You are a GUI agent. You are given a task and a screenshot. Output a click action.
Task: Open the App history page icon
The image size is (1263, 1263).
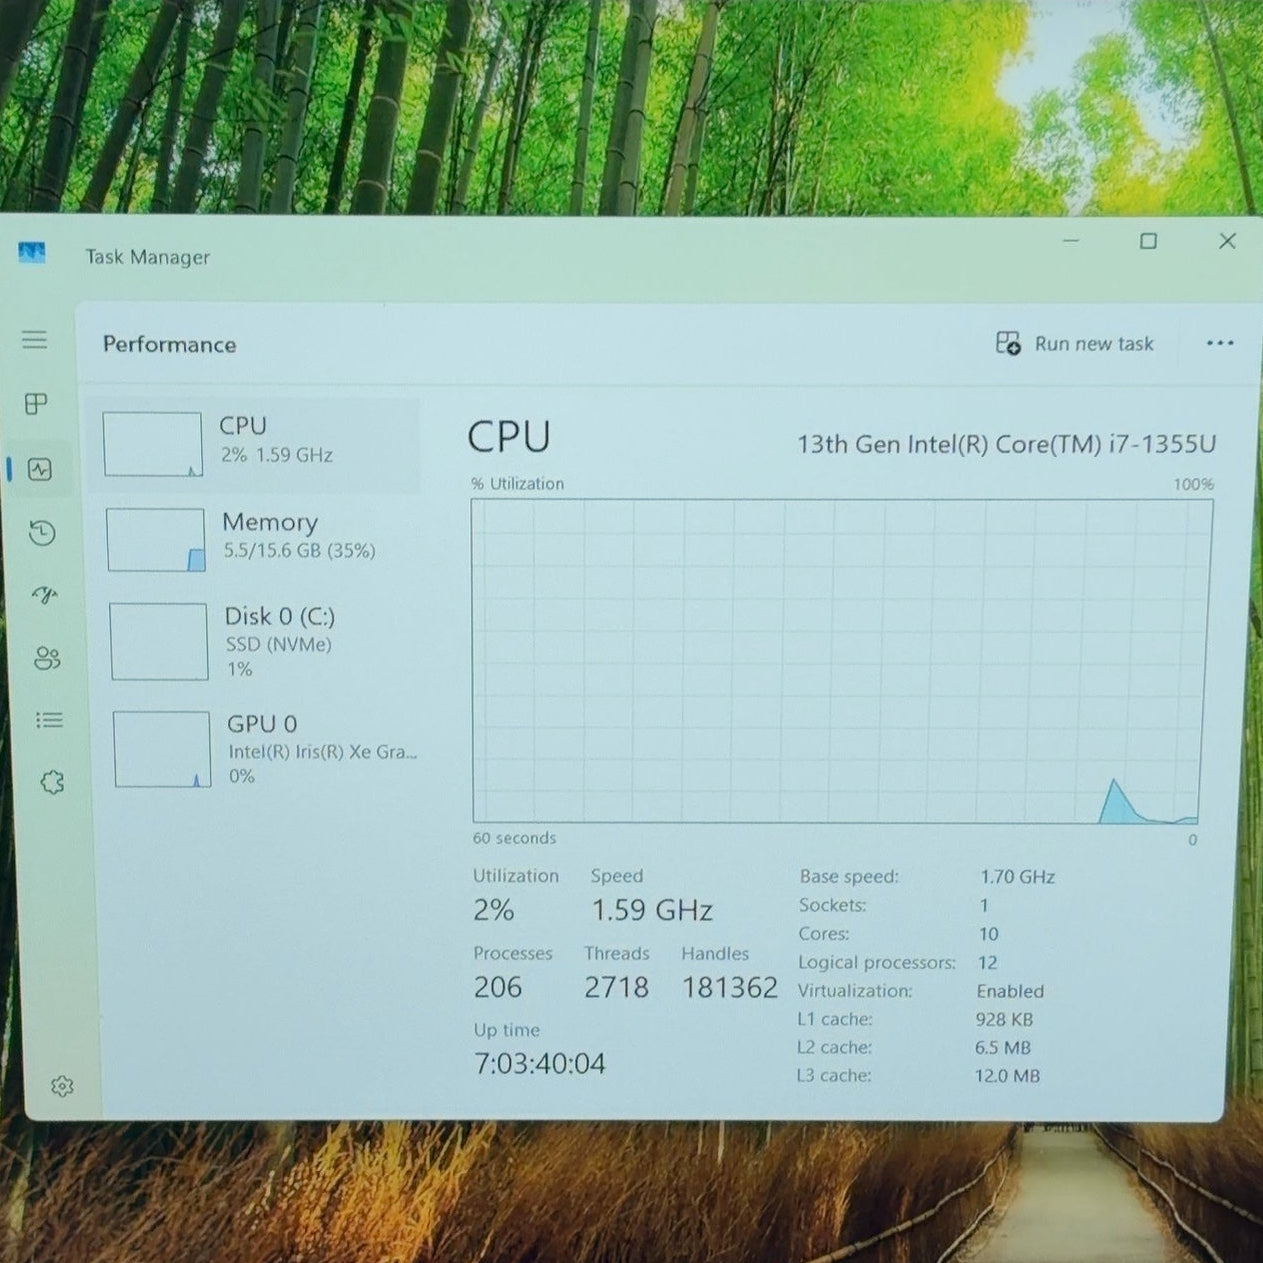pos(42,533)
